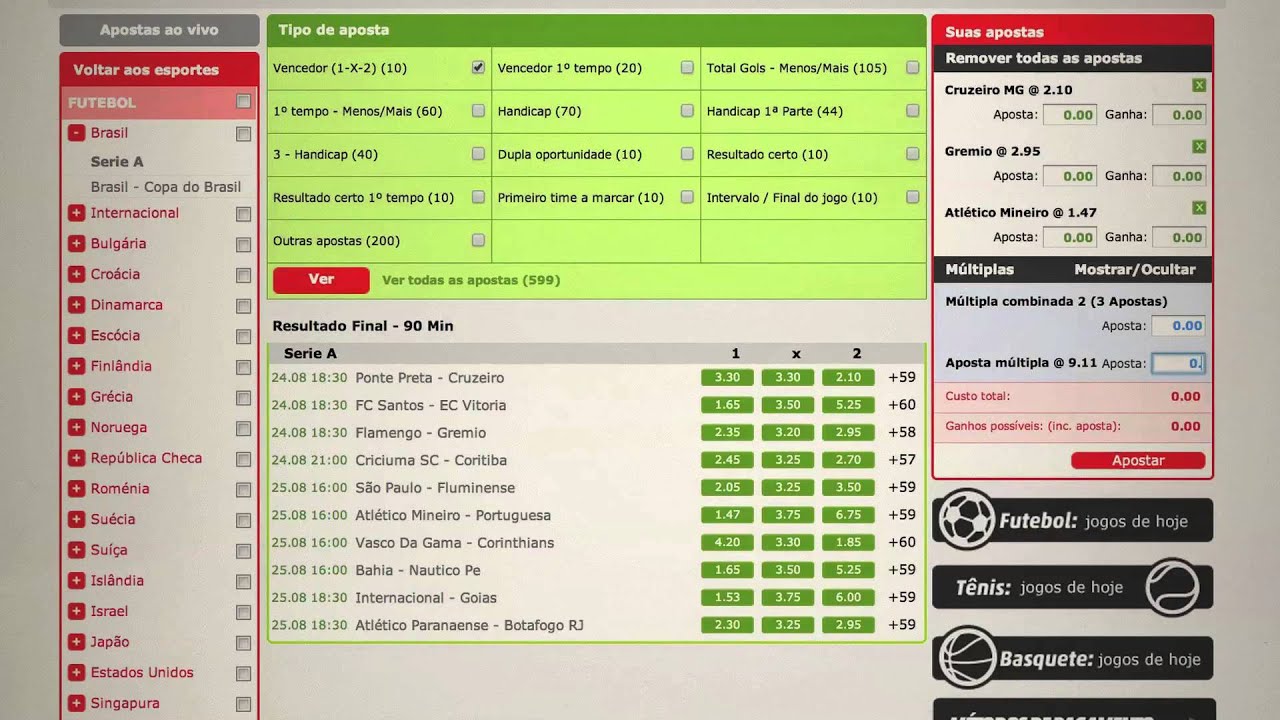1280x720 pixels.
Task: Select draw odds 3.20 for Flamengo - Gremio
Action: [x=788, y=433]
